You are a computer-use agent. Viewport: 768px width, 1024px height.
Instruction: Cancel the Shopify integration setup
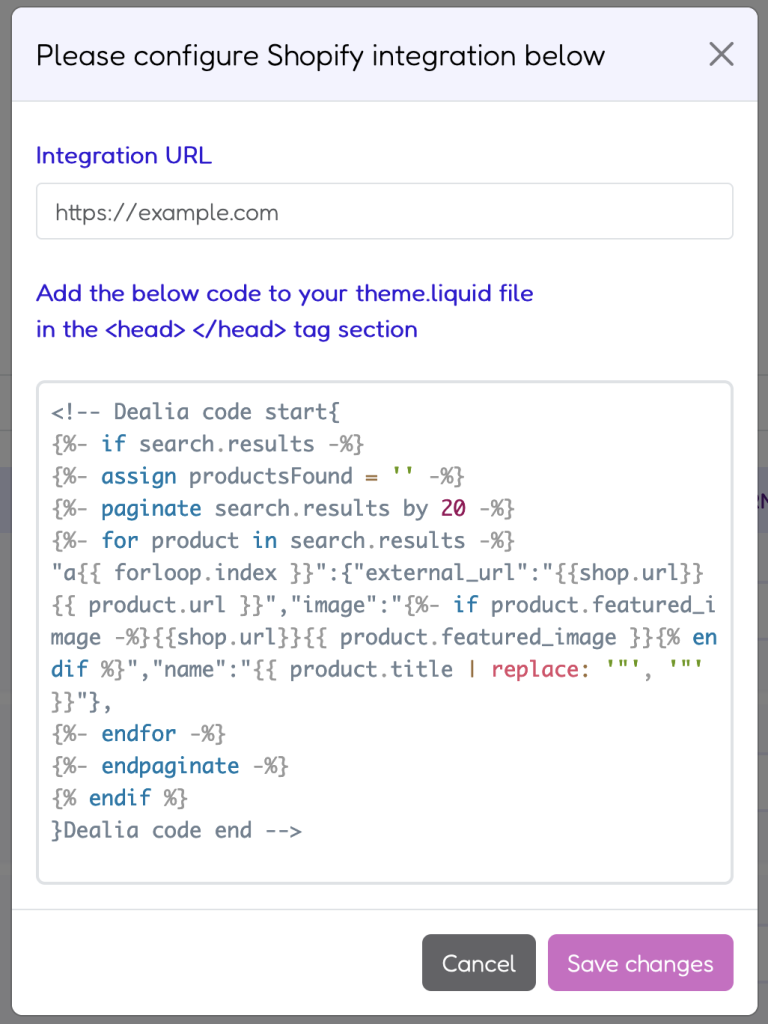[x=479, y=963]
